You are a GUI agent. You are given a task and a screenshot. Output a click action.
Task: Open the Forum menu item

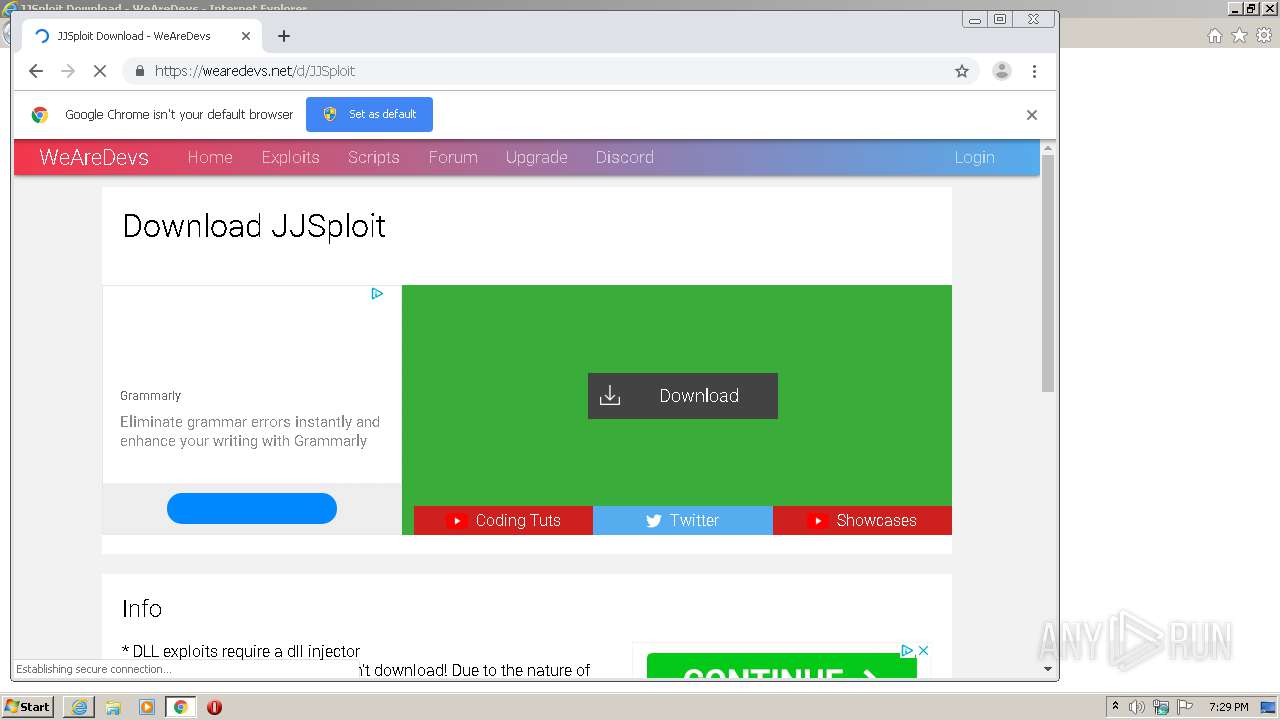[453, 157]
